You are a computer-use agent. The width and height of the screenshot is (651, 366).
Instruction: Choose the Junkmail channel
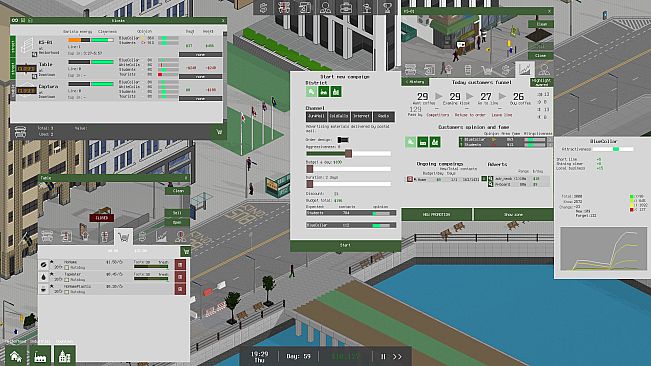pyautogui.click(x=316, y=117)
